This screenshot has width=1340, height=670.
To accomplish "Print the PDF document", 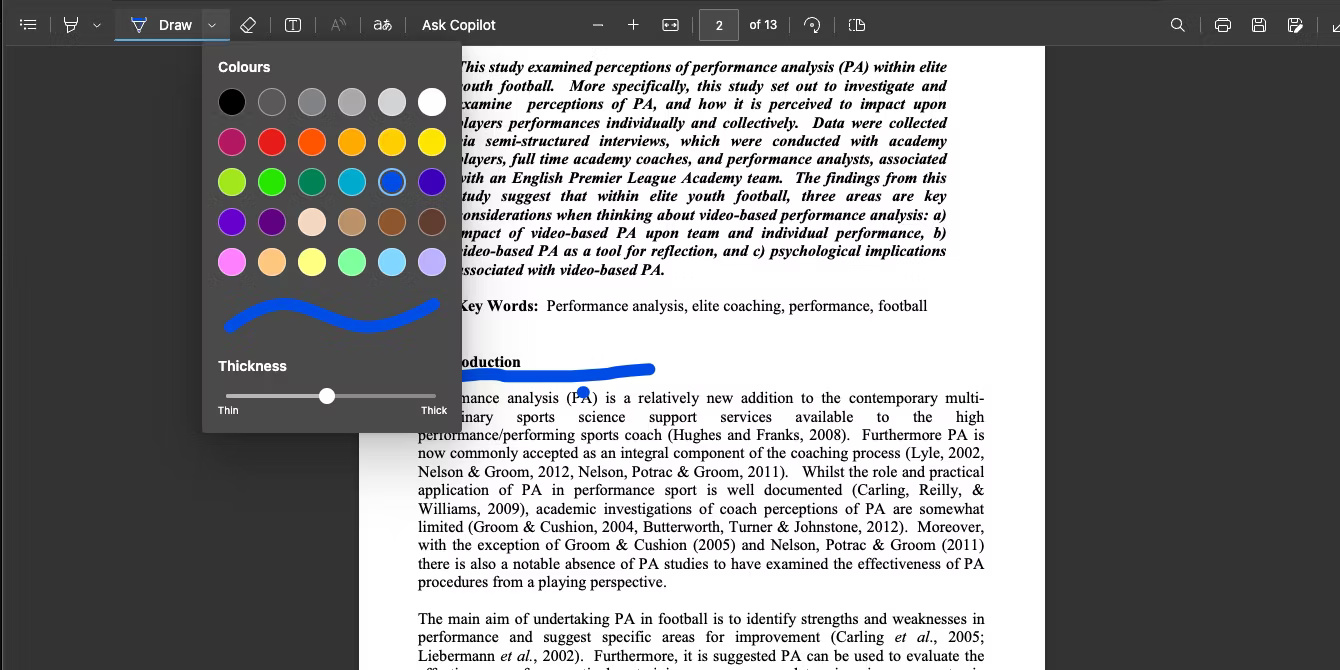I will coord(1222,24).
